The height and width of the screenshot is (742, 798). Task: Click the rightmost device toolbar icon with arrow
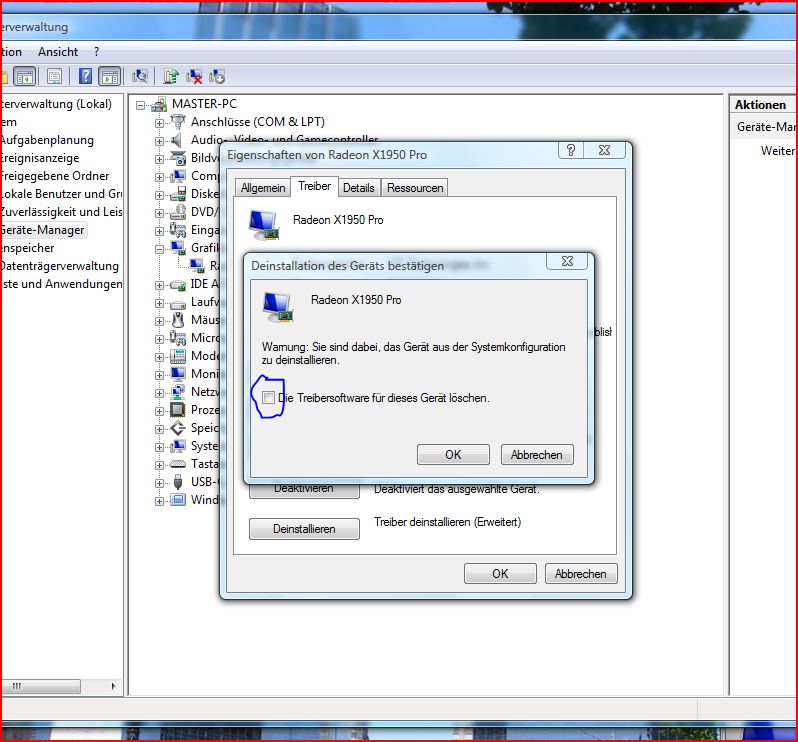tap(217, 76)
